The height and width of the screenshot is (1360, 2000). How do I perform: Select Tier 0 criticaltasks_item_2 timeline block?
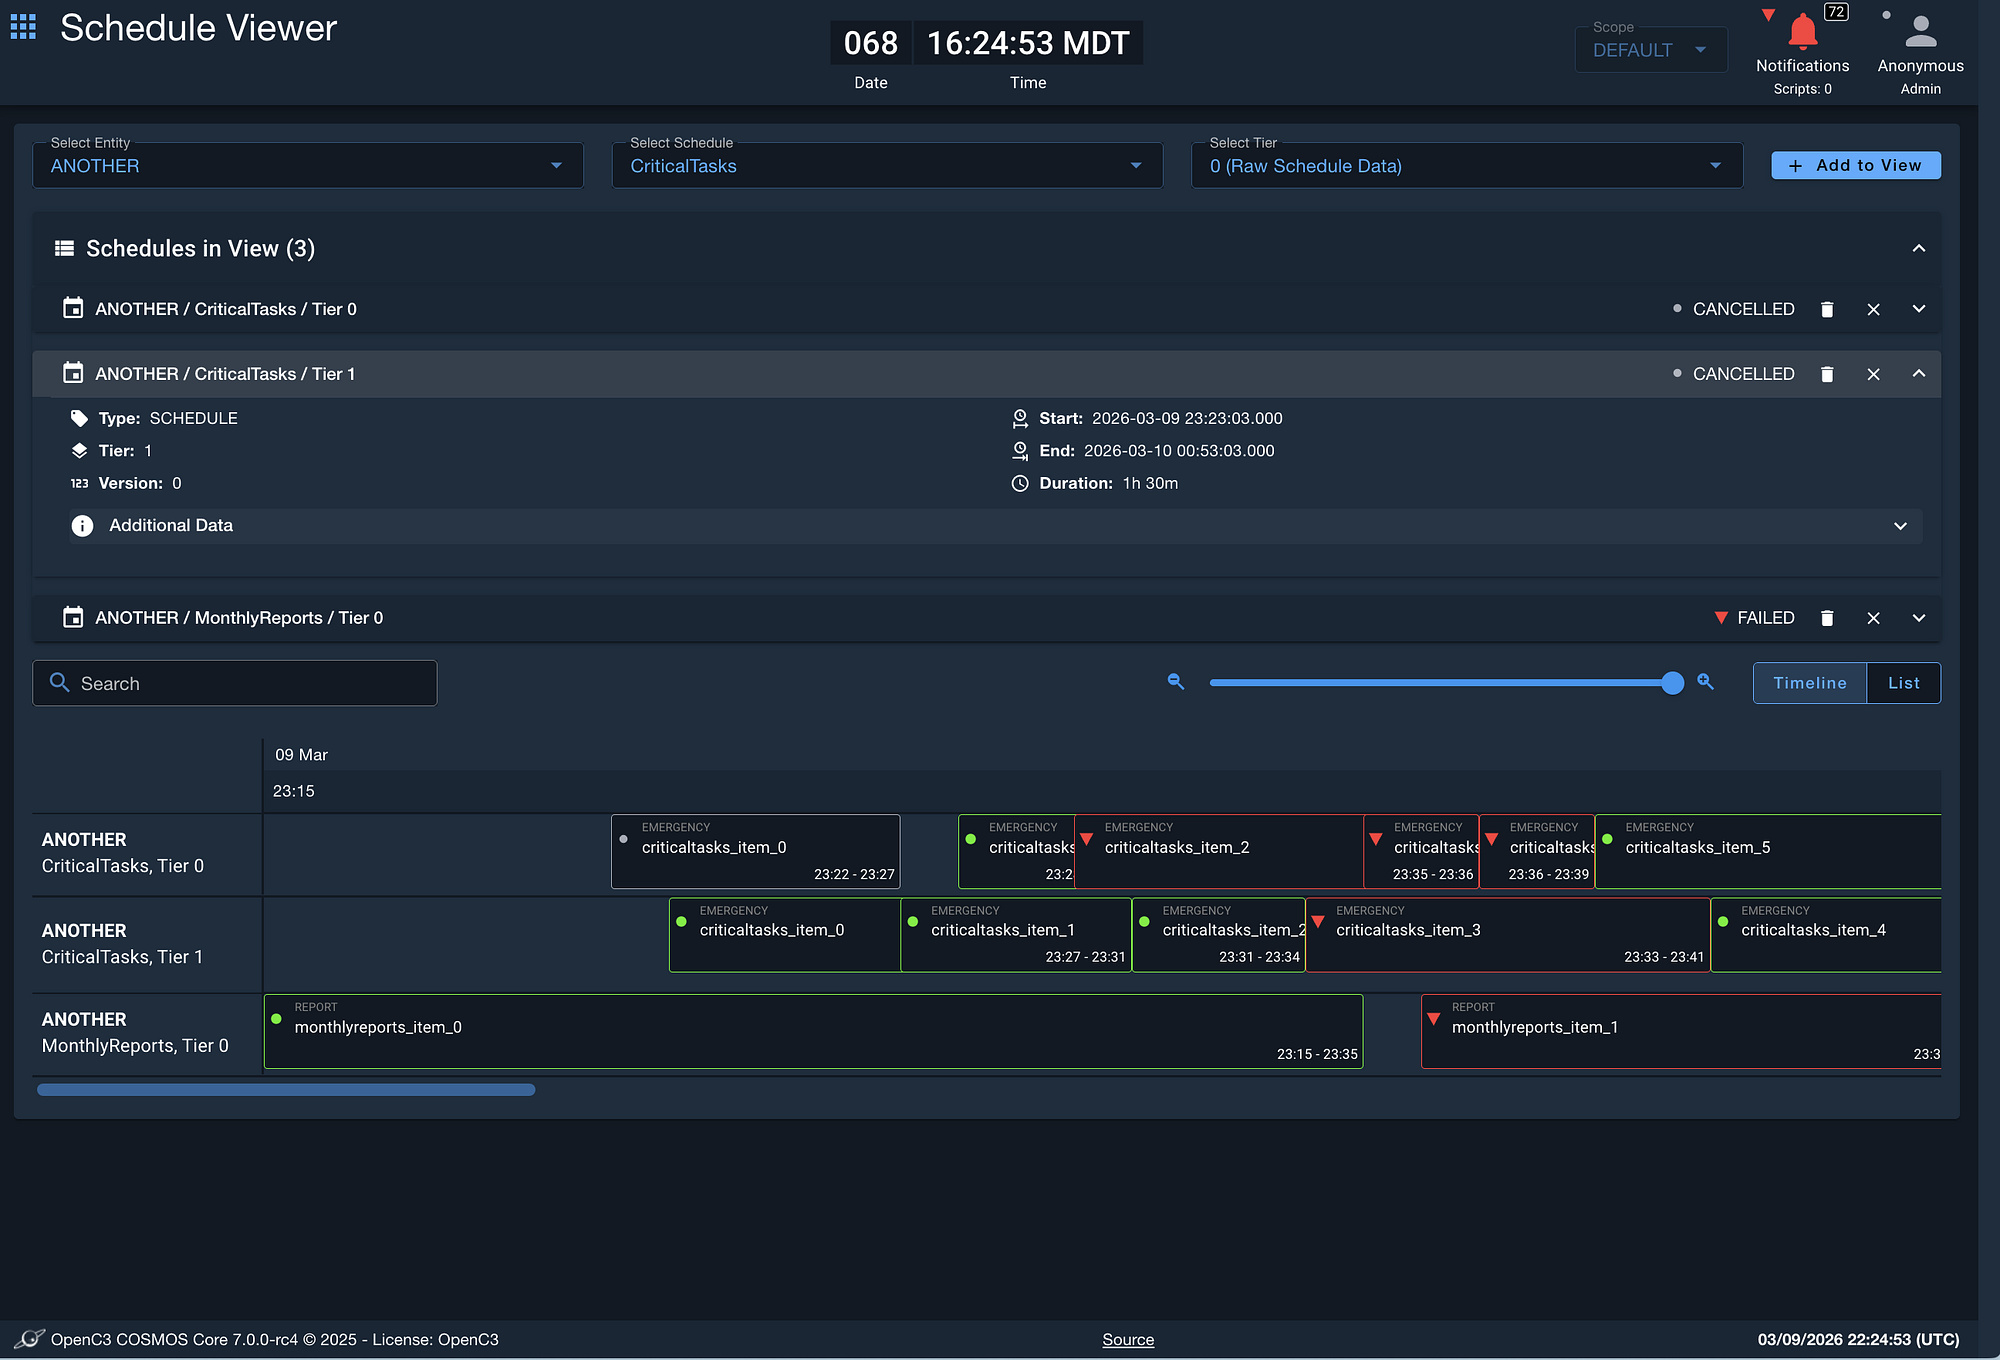click(x=1219, y=852)
